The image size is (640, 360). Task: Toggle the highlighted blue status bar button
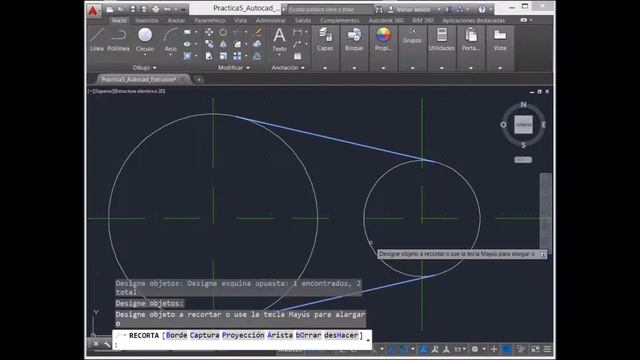pyautogui.click(x=507, y=349)
